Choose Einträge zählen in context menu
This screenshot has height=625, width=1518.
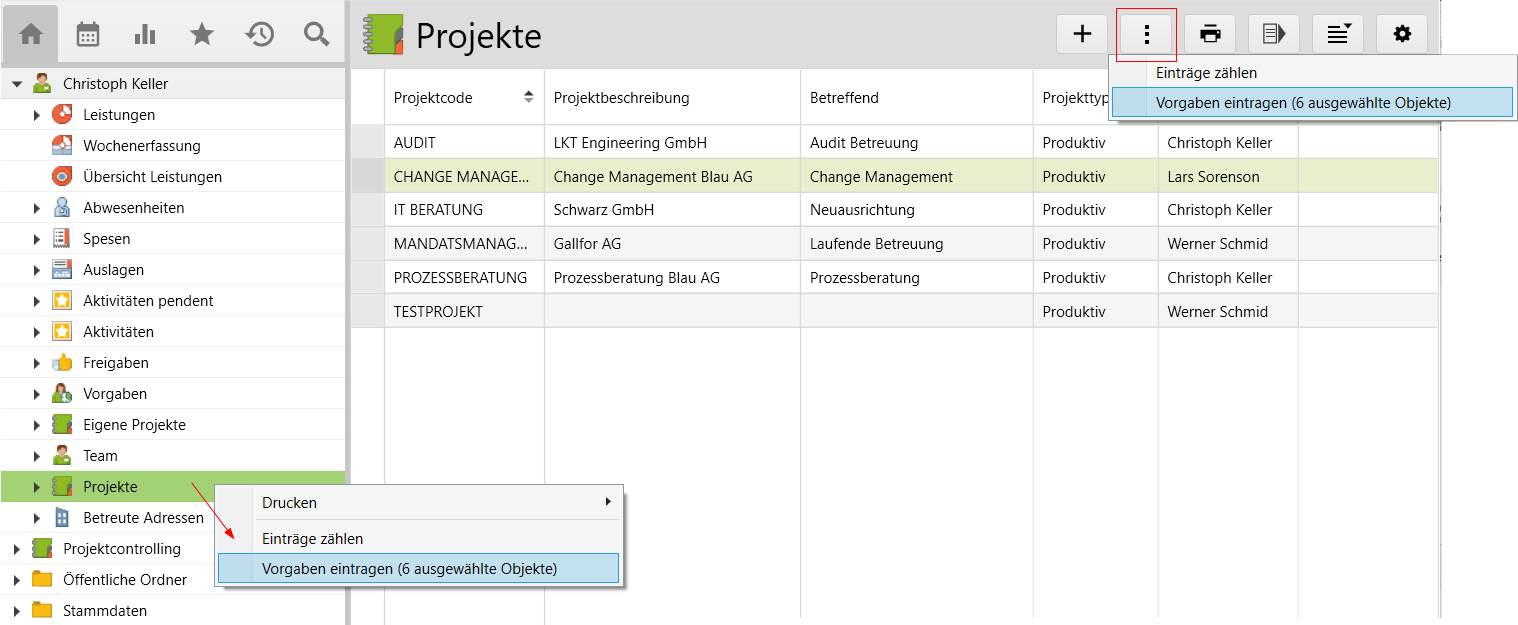point(312,539)
